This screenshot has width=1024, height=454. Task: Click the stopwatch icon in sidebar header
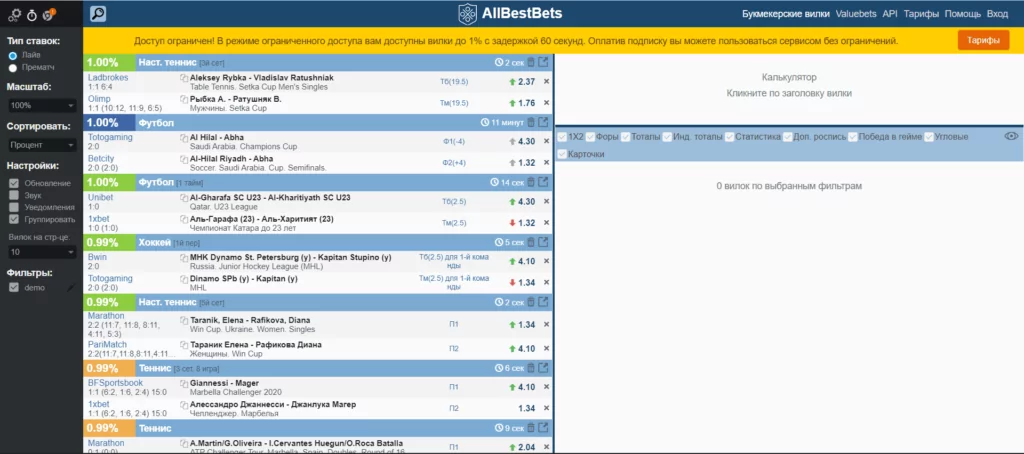32,14
